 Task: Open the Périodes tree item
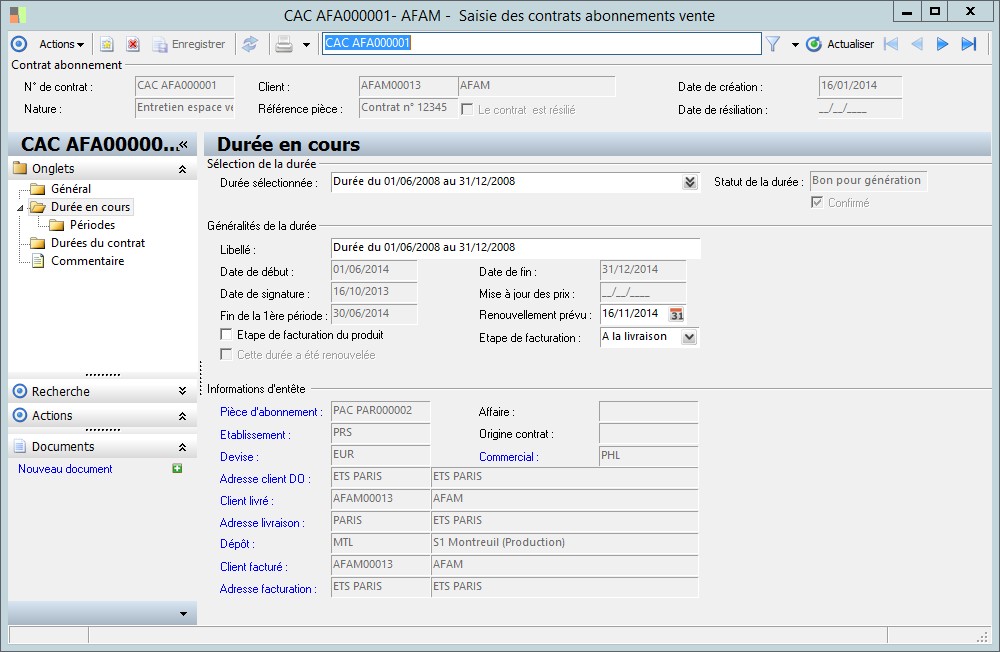click(92, 225)
